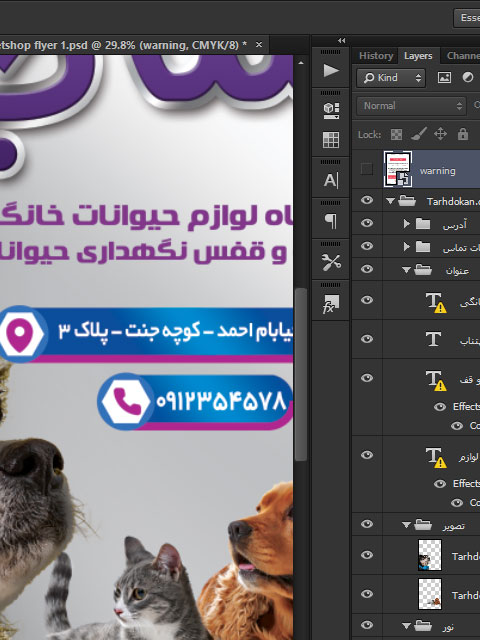Expand the آدرس folder
This screenshot has width=480, height=640.
coord(406,223)
